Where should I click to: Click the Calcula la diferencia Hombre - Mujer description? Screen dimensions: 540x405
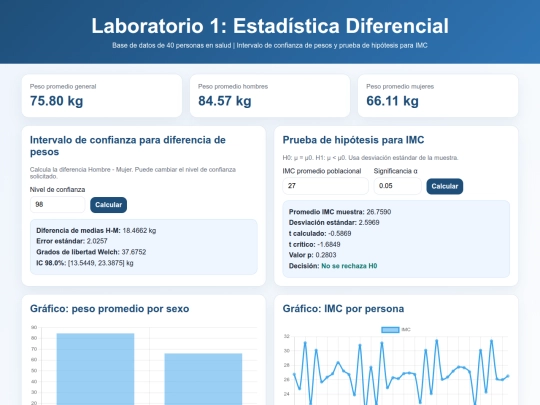coord(133,173)
